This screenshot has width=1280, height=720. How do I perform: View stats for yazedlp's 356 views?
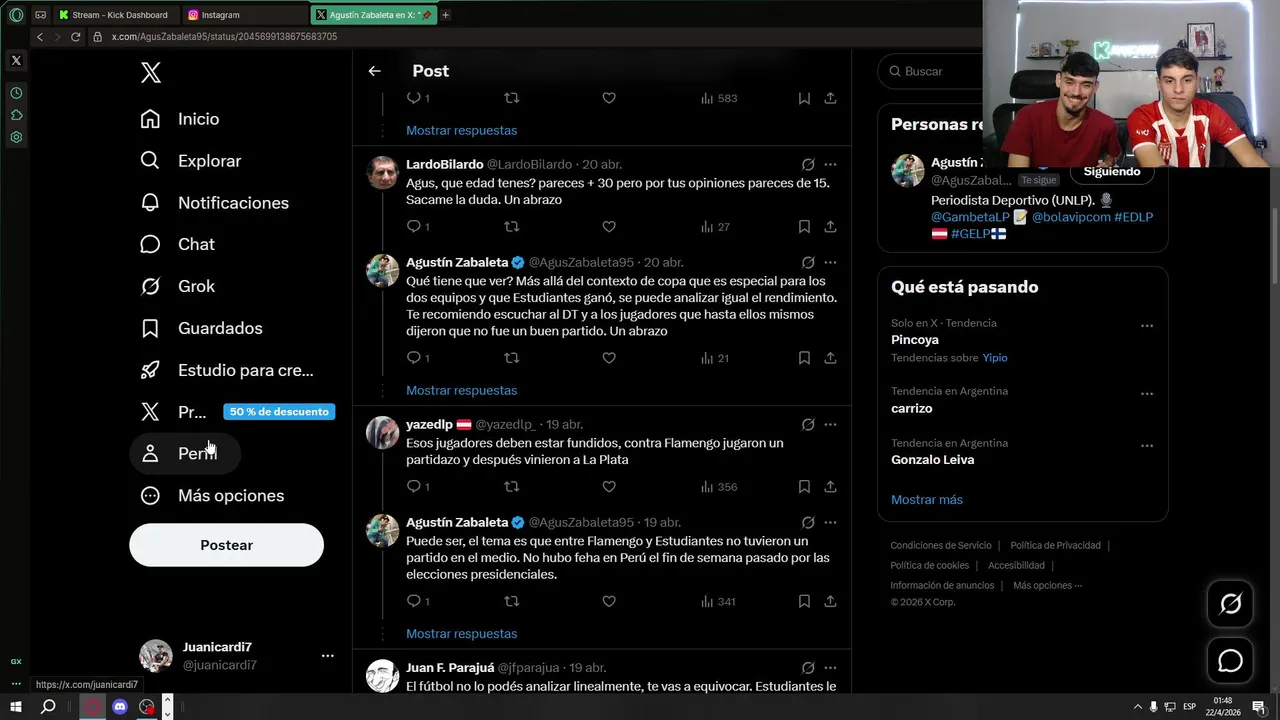(719, 487)
